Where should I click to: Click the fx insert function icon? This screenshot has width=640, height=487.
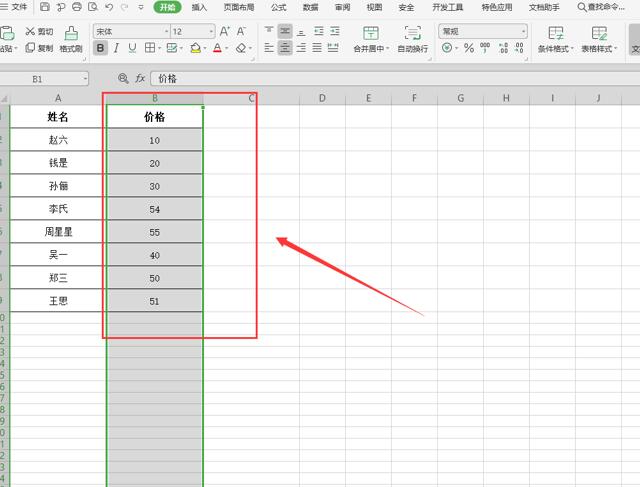pos(140,78)
